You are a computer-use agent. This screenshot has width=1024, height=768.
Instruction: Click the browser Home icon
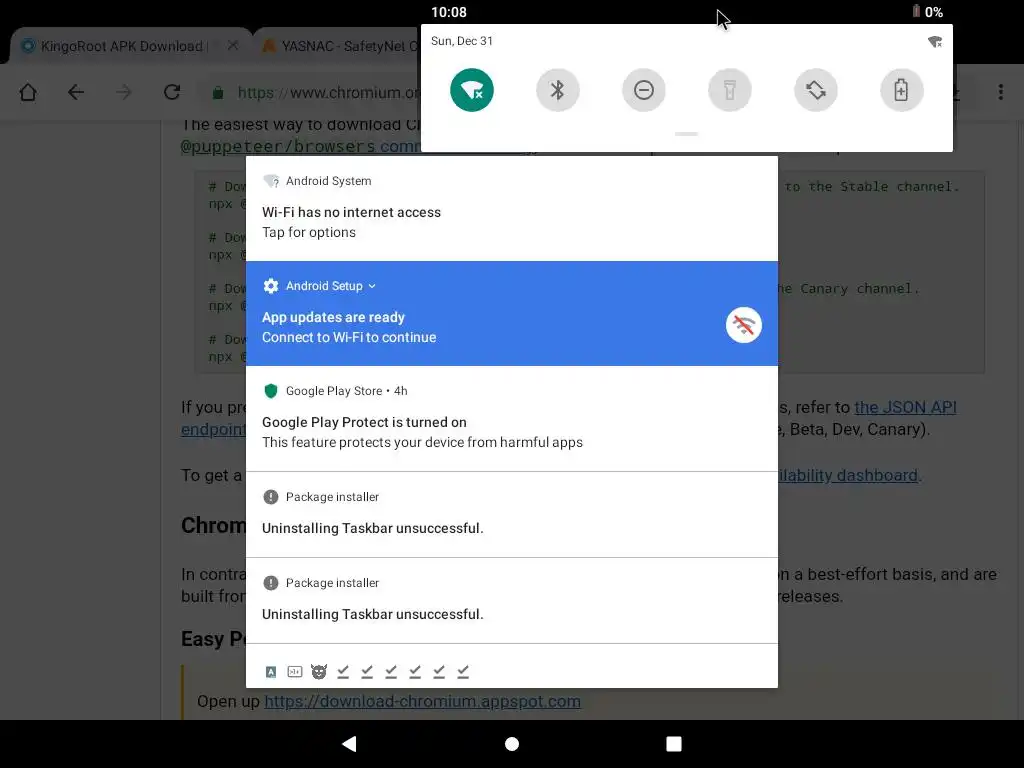coord(28,92)
